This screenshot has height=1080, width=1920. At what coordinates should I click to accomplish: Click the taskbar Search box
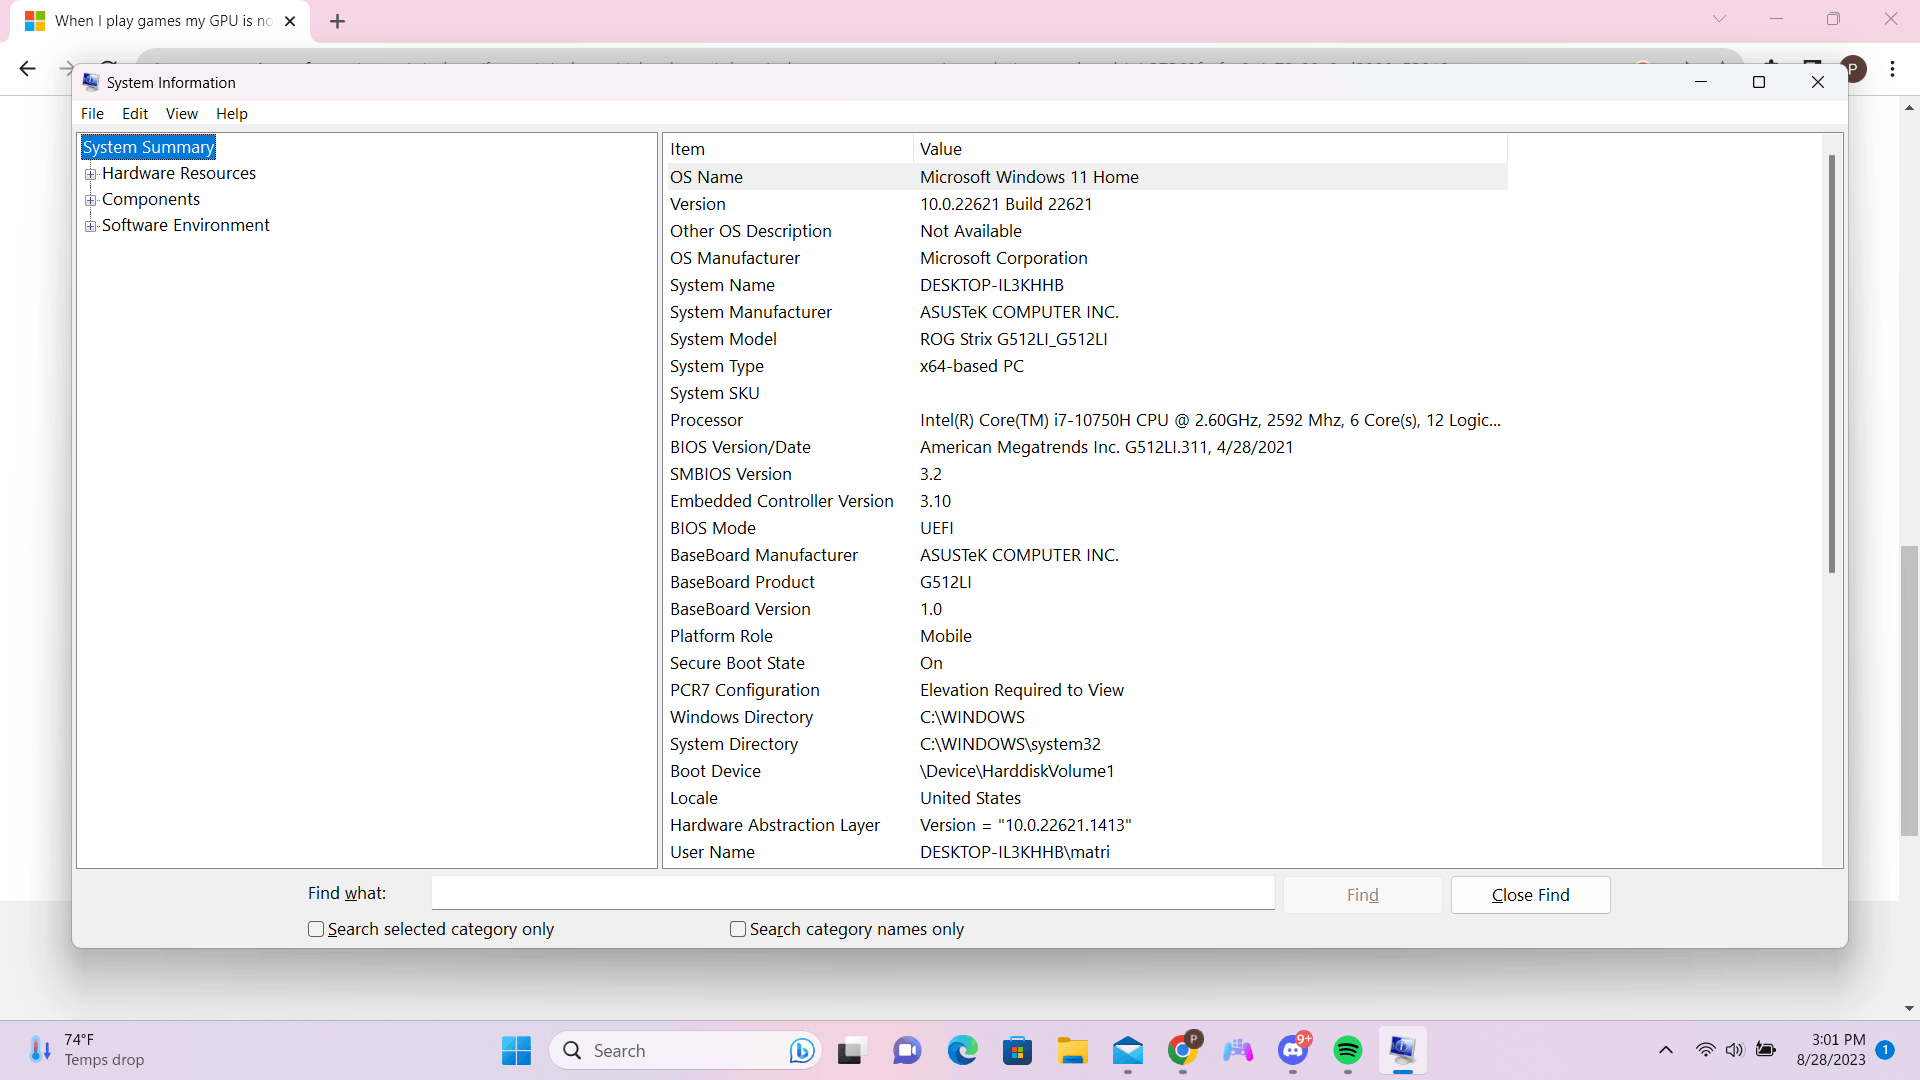685,1050
